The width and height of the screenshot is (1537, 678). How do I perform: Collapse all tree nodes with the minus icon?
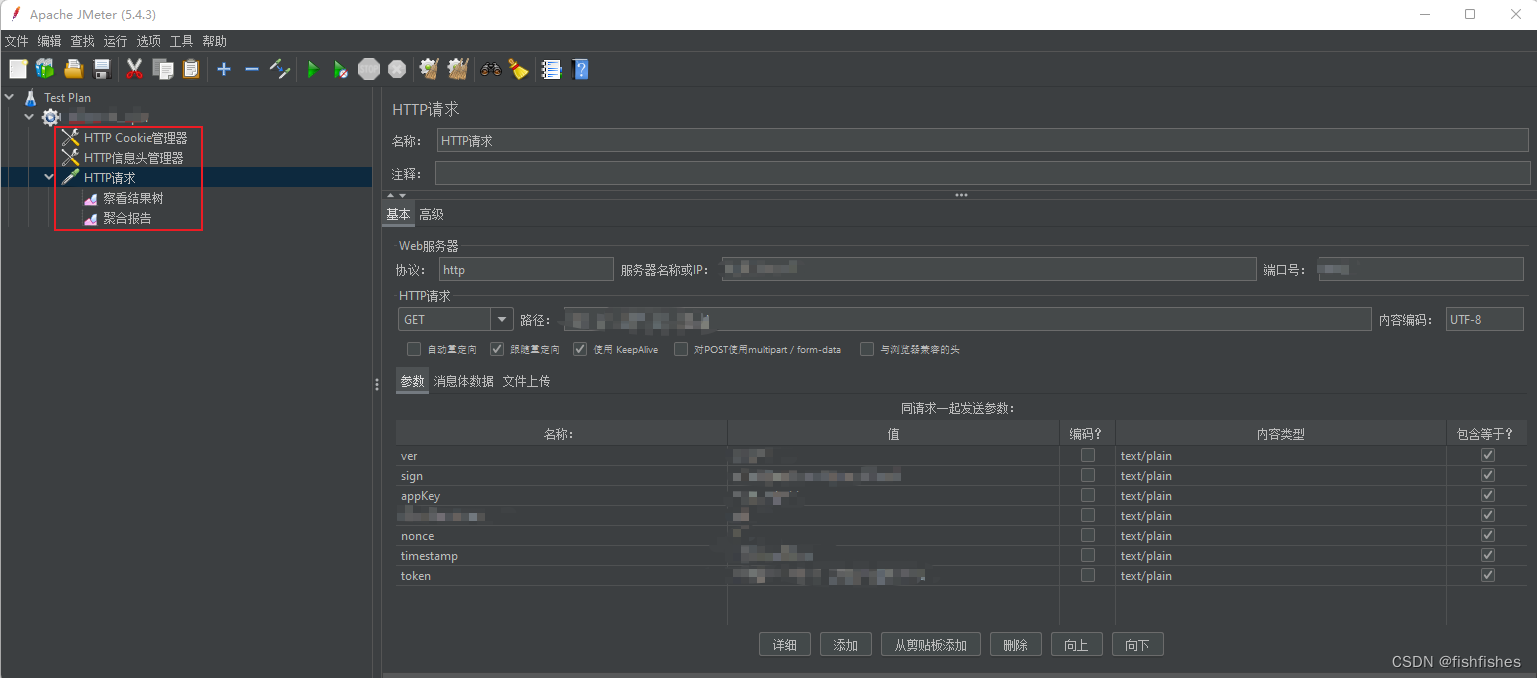tap(252, 69)
